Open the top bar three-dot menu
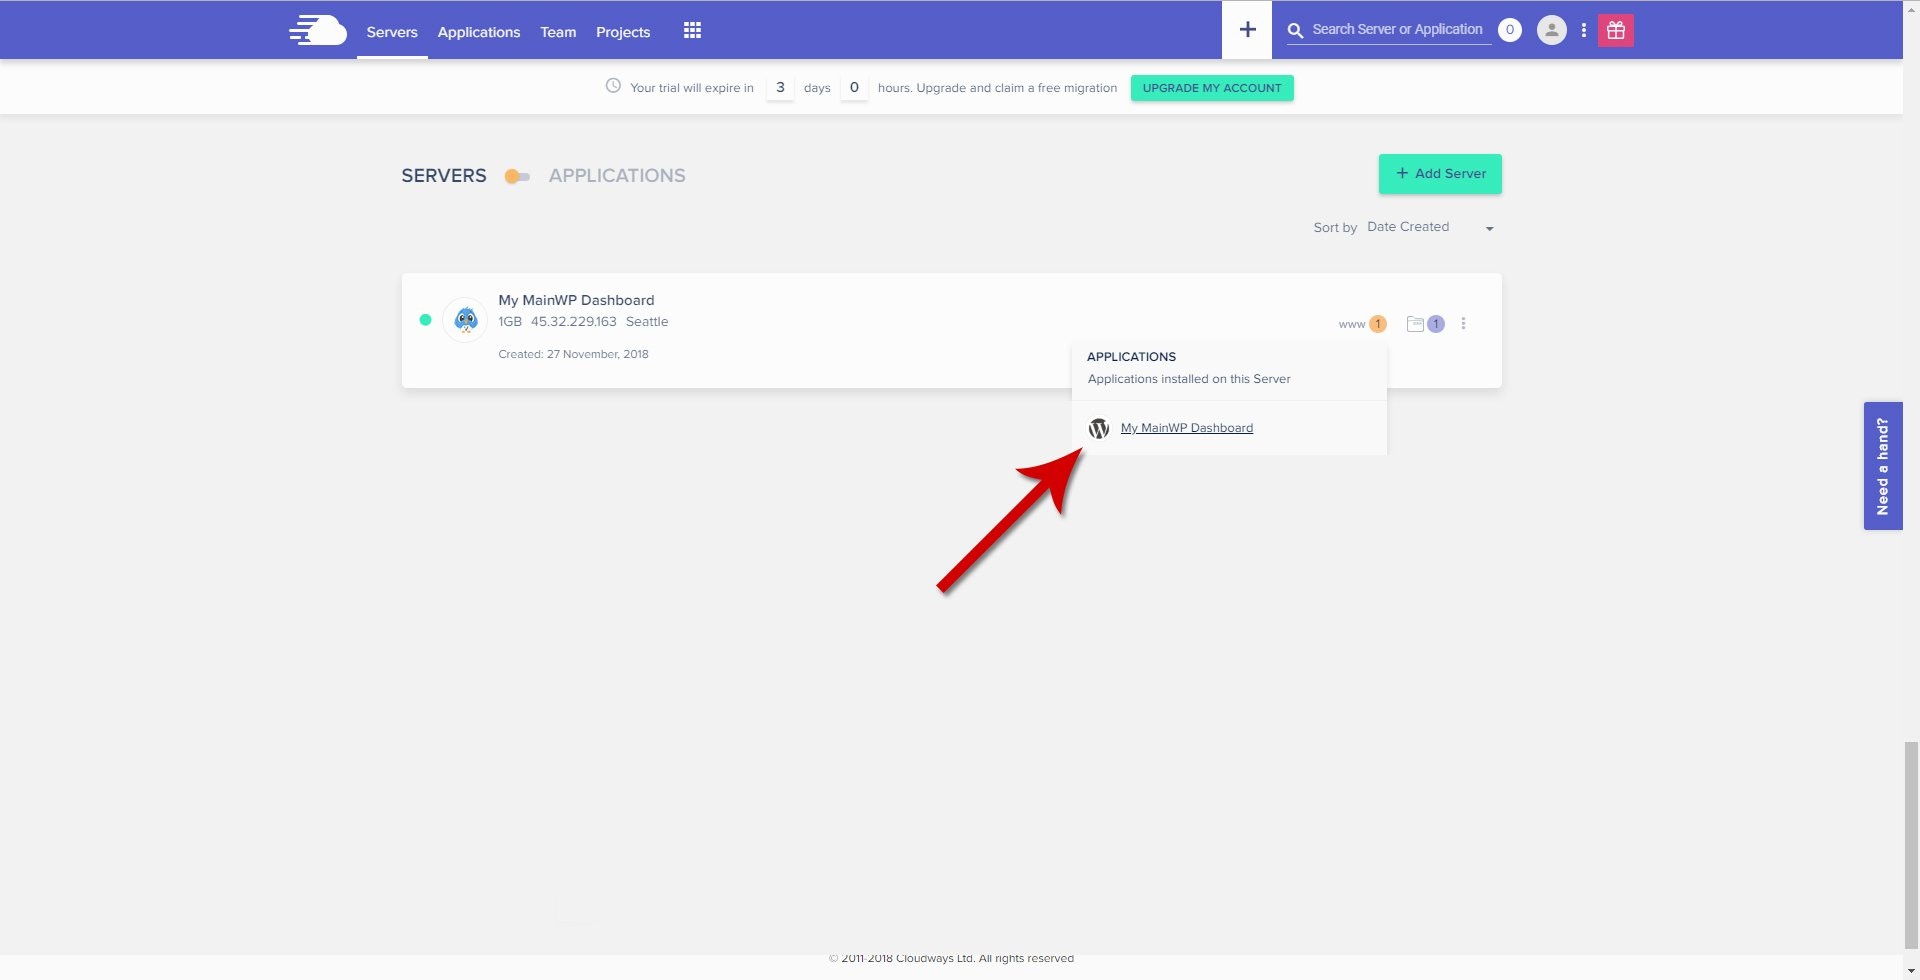 point(1583,30)
